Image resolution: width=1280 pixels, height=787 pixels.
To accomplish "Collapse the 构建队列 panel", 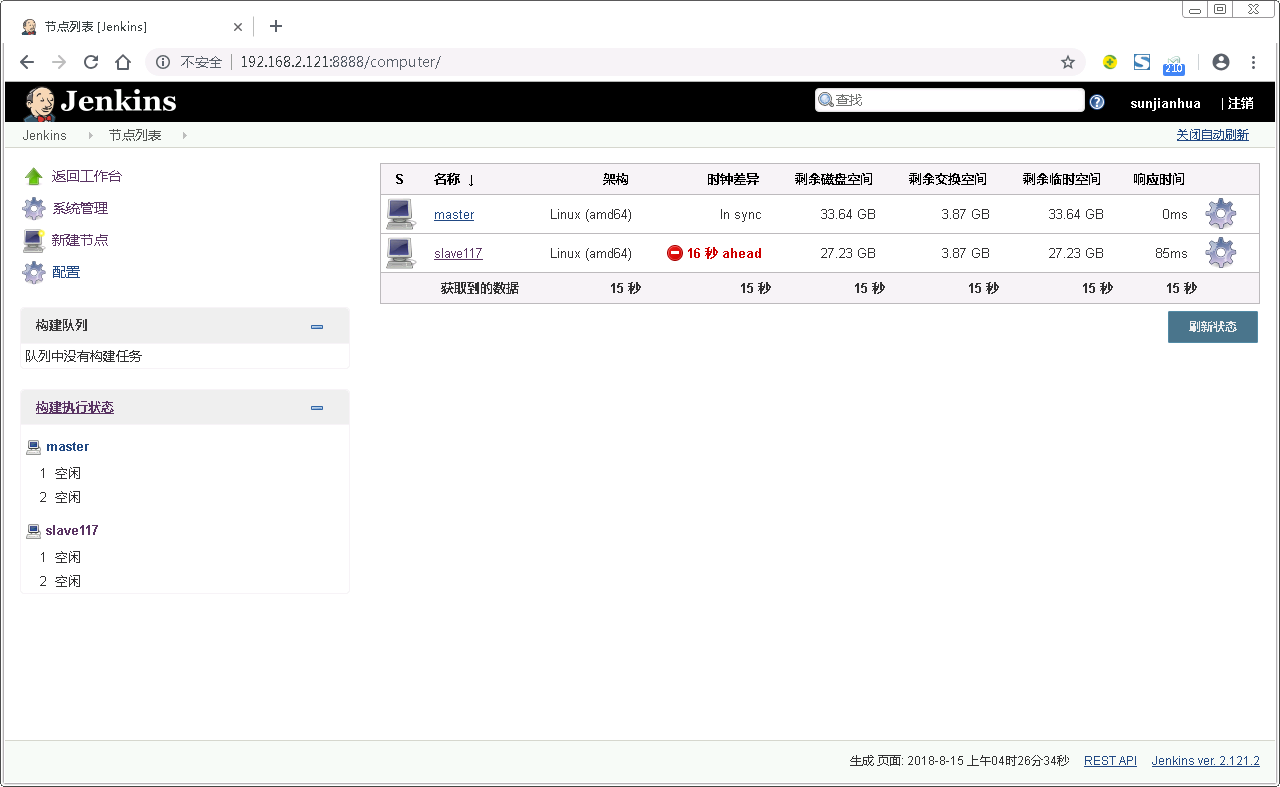I will [x=317, y=326].
